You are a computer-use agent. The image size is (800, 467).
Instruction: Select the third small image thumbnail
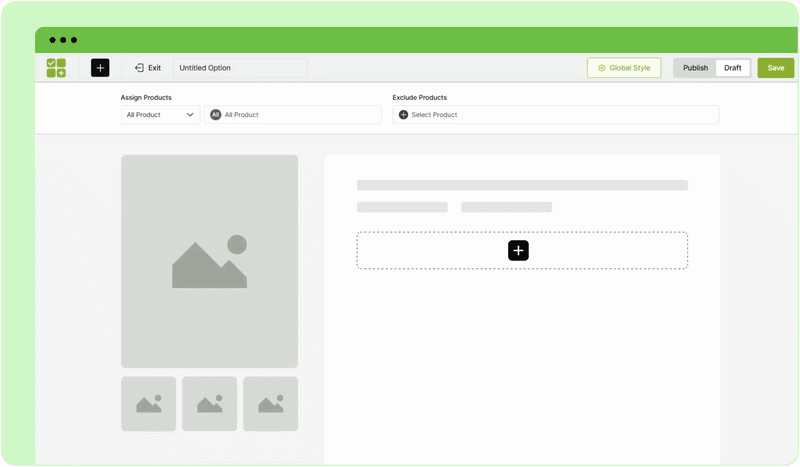270,404
